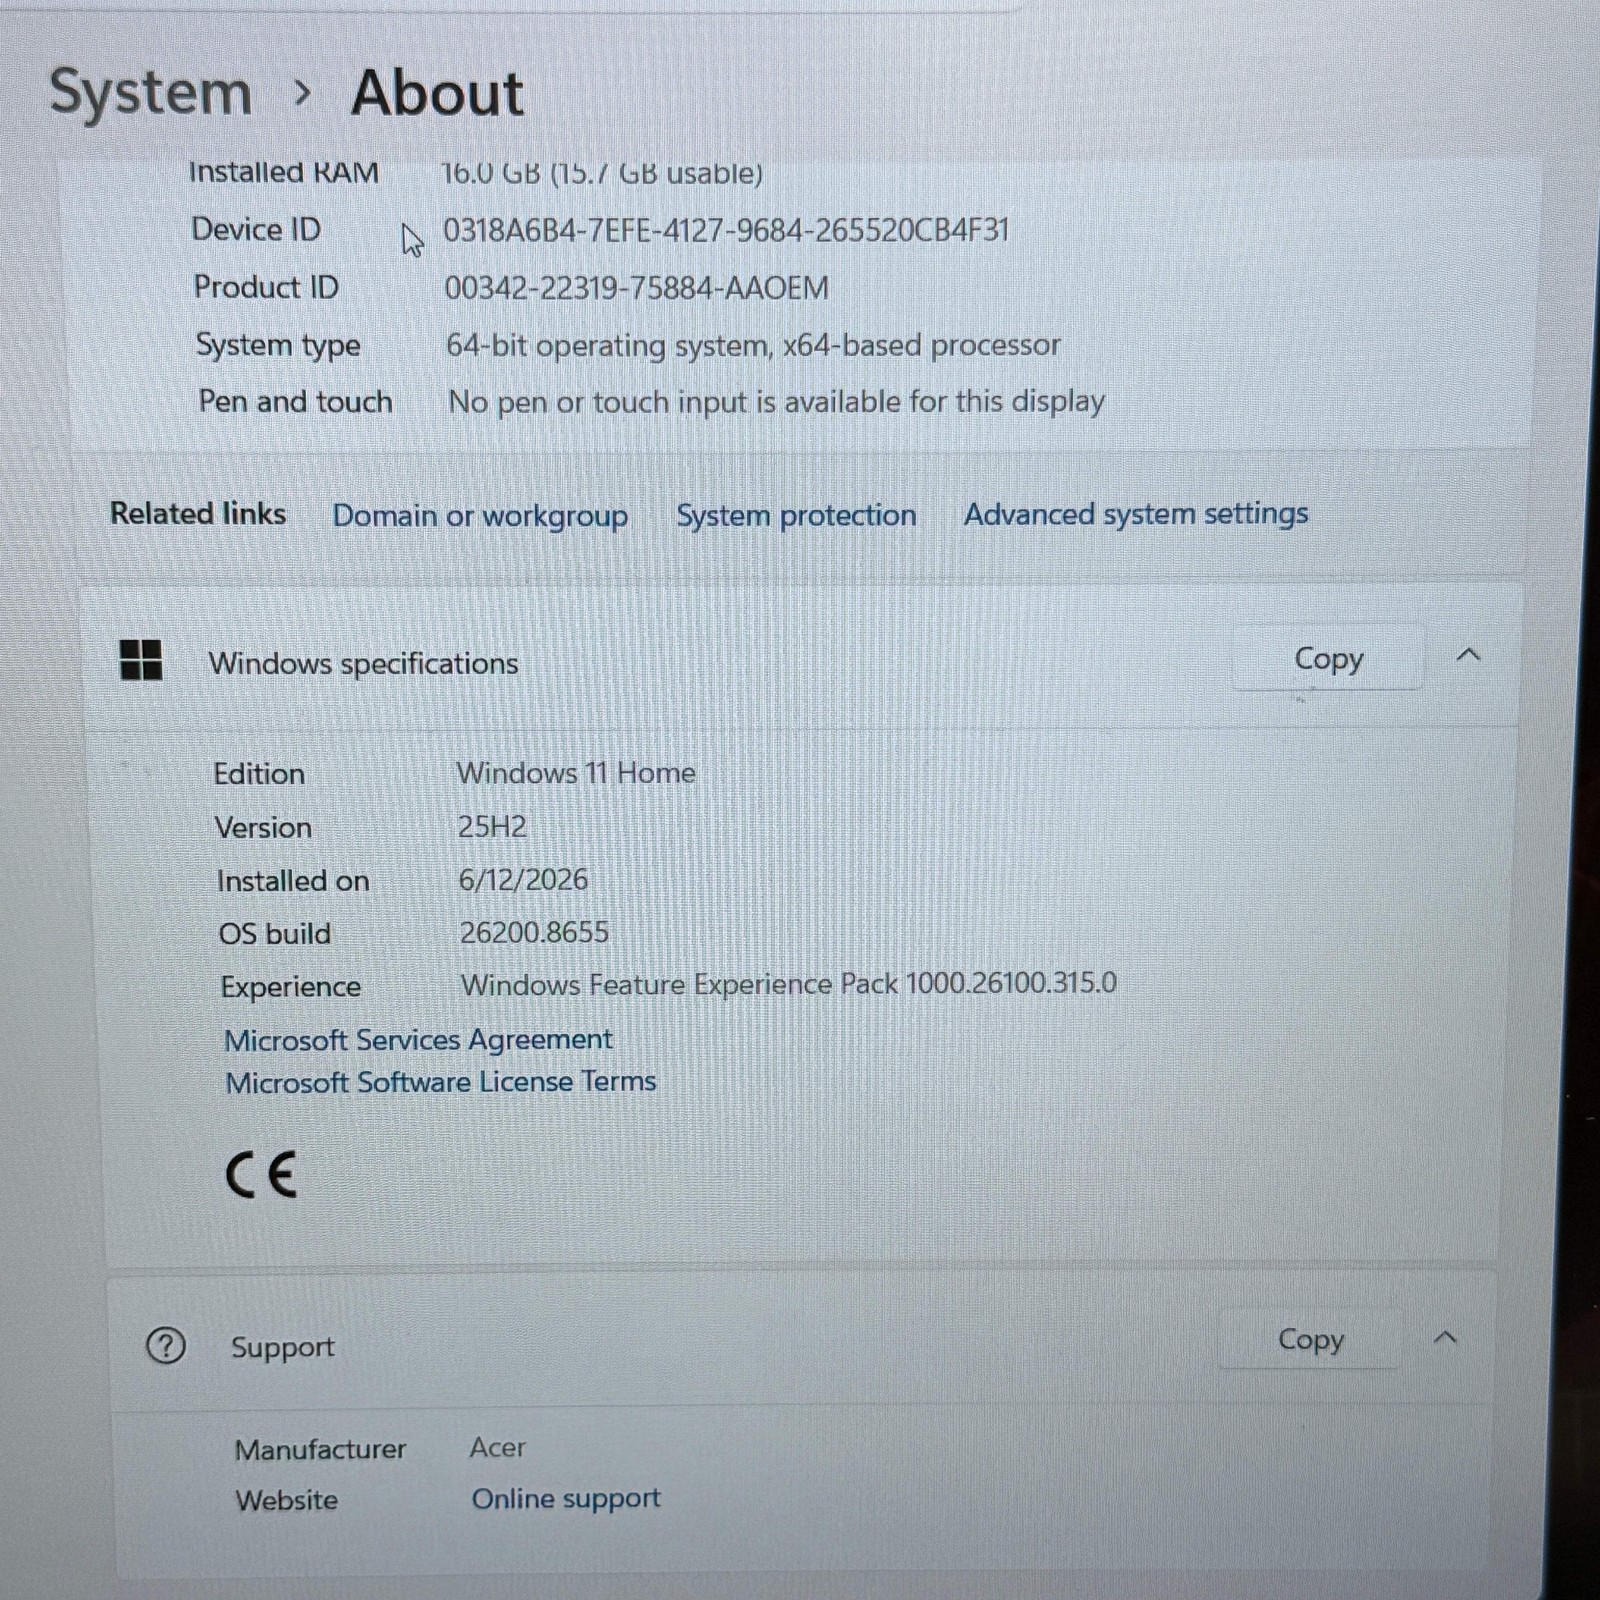Image resolution: width=1600 pixels, height=1600 pixels.
Task: Select the manufacturer value Acer
Action: [497, 1447]
